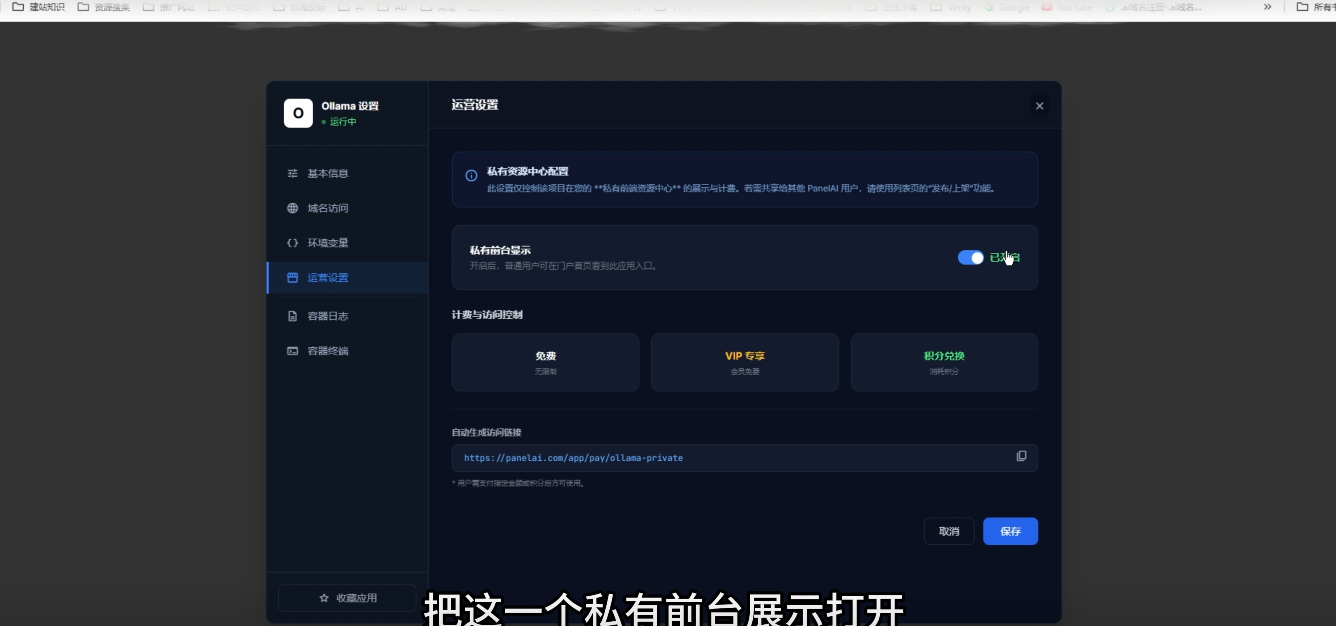Open the 域名访问 sidebar item
The width and height of the screenshot is (1336, 626).
(x=347, y=208)
